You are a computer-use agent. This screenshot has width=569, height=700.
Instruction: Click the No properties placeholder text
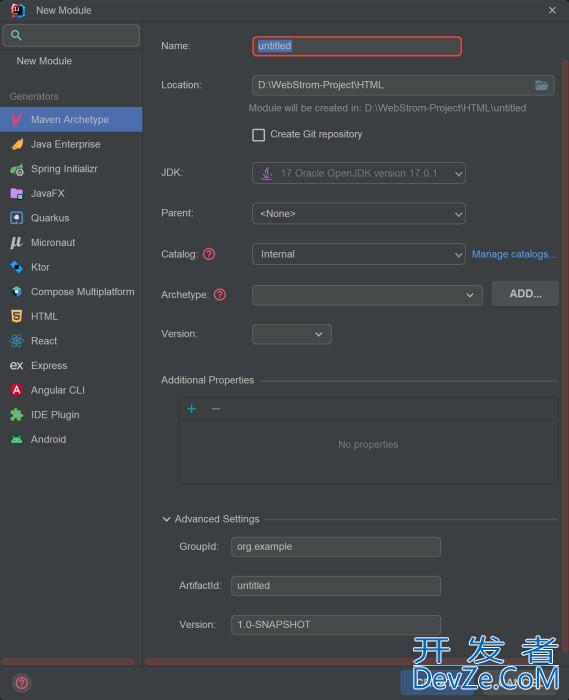368,445
